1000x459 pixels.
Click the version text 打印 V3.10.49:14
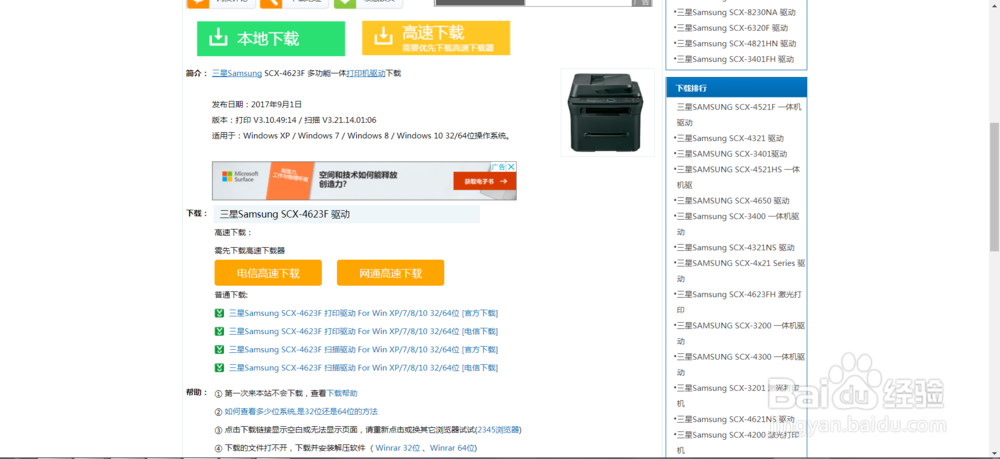point(265,120)
